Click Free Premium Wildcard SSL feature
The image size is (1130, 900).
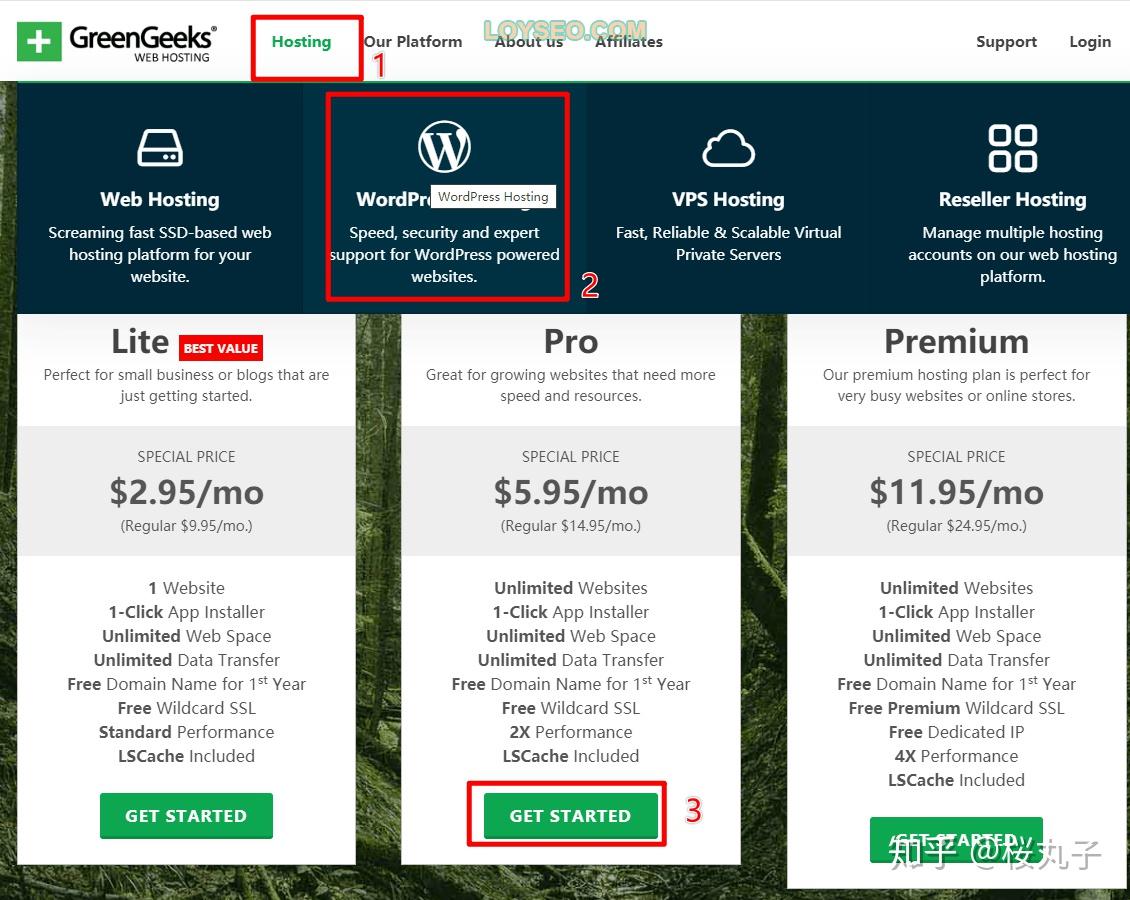coord(956,708)
